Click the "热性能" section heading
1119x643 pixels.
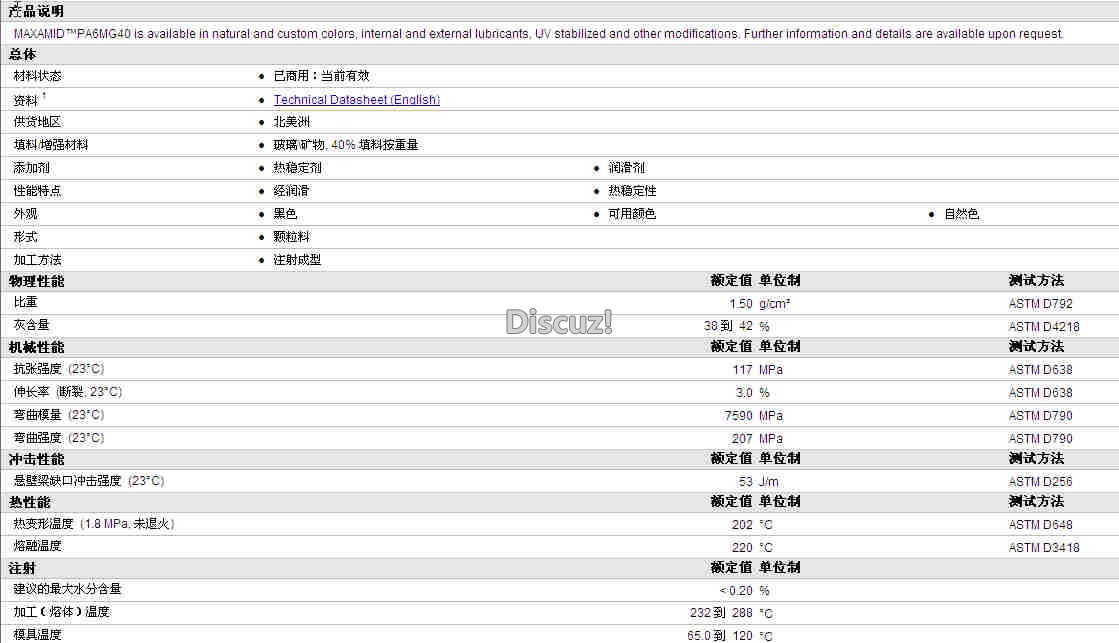pyautogui.click(x=30, y=502)
